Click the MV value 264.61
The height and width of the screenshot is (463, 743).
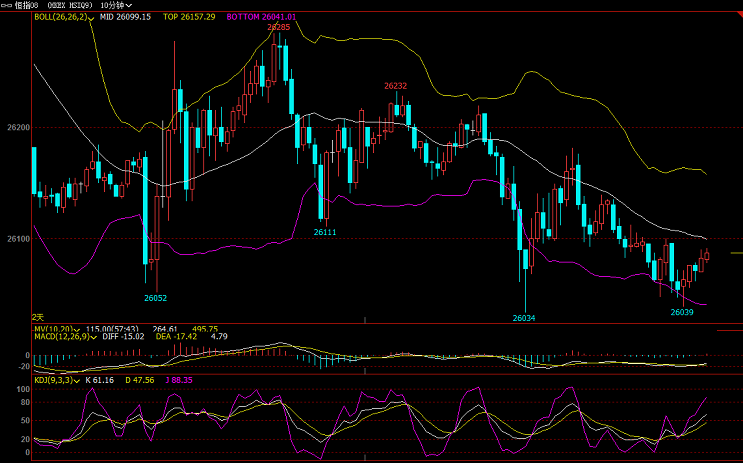pyautogui.click(x=165, y=329)
